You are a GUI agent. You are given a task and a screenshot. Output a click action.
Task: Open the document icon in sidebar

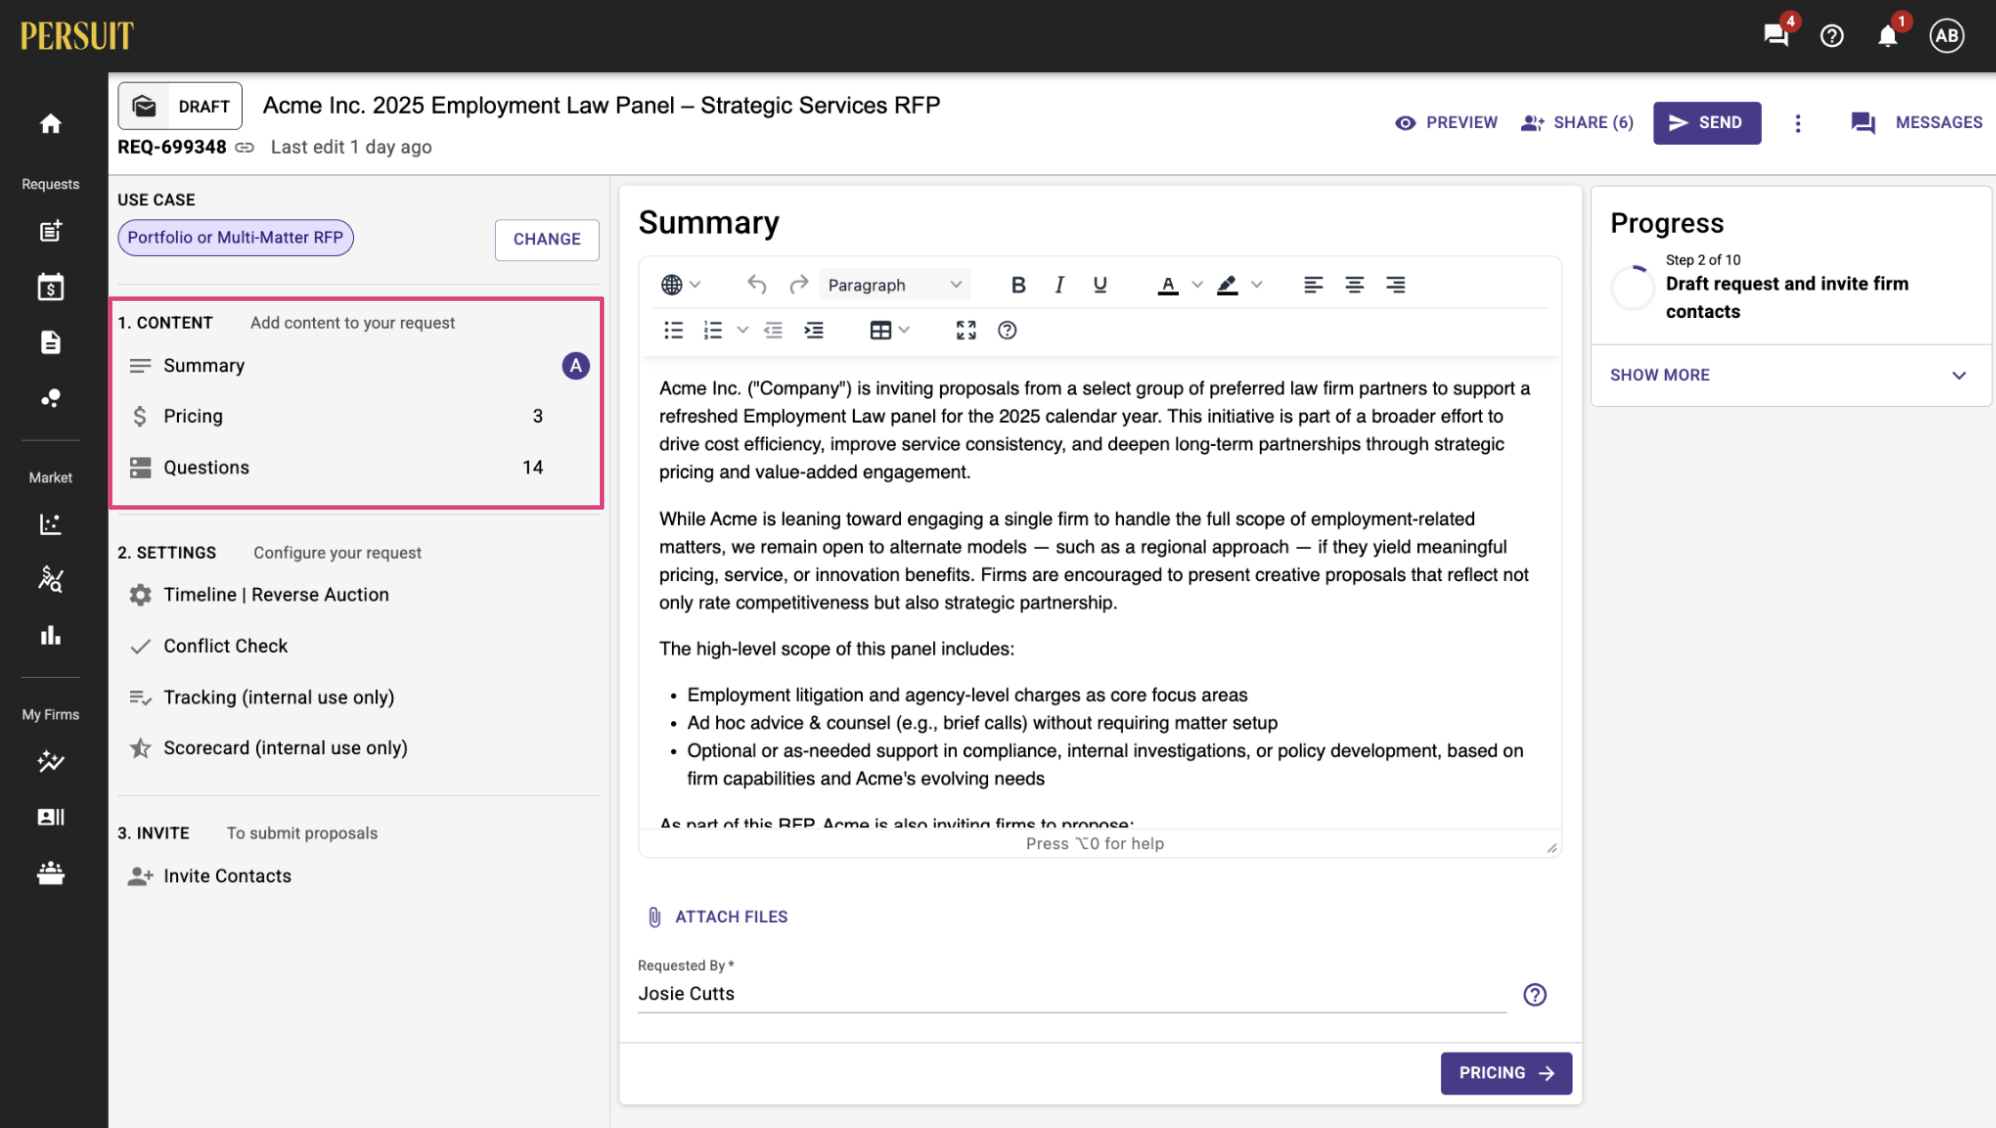pyautogui.click(x=51, y=342)
